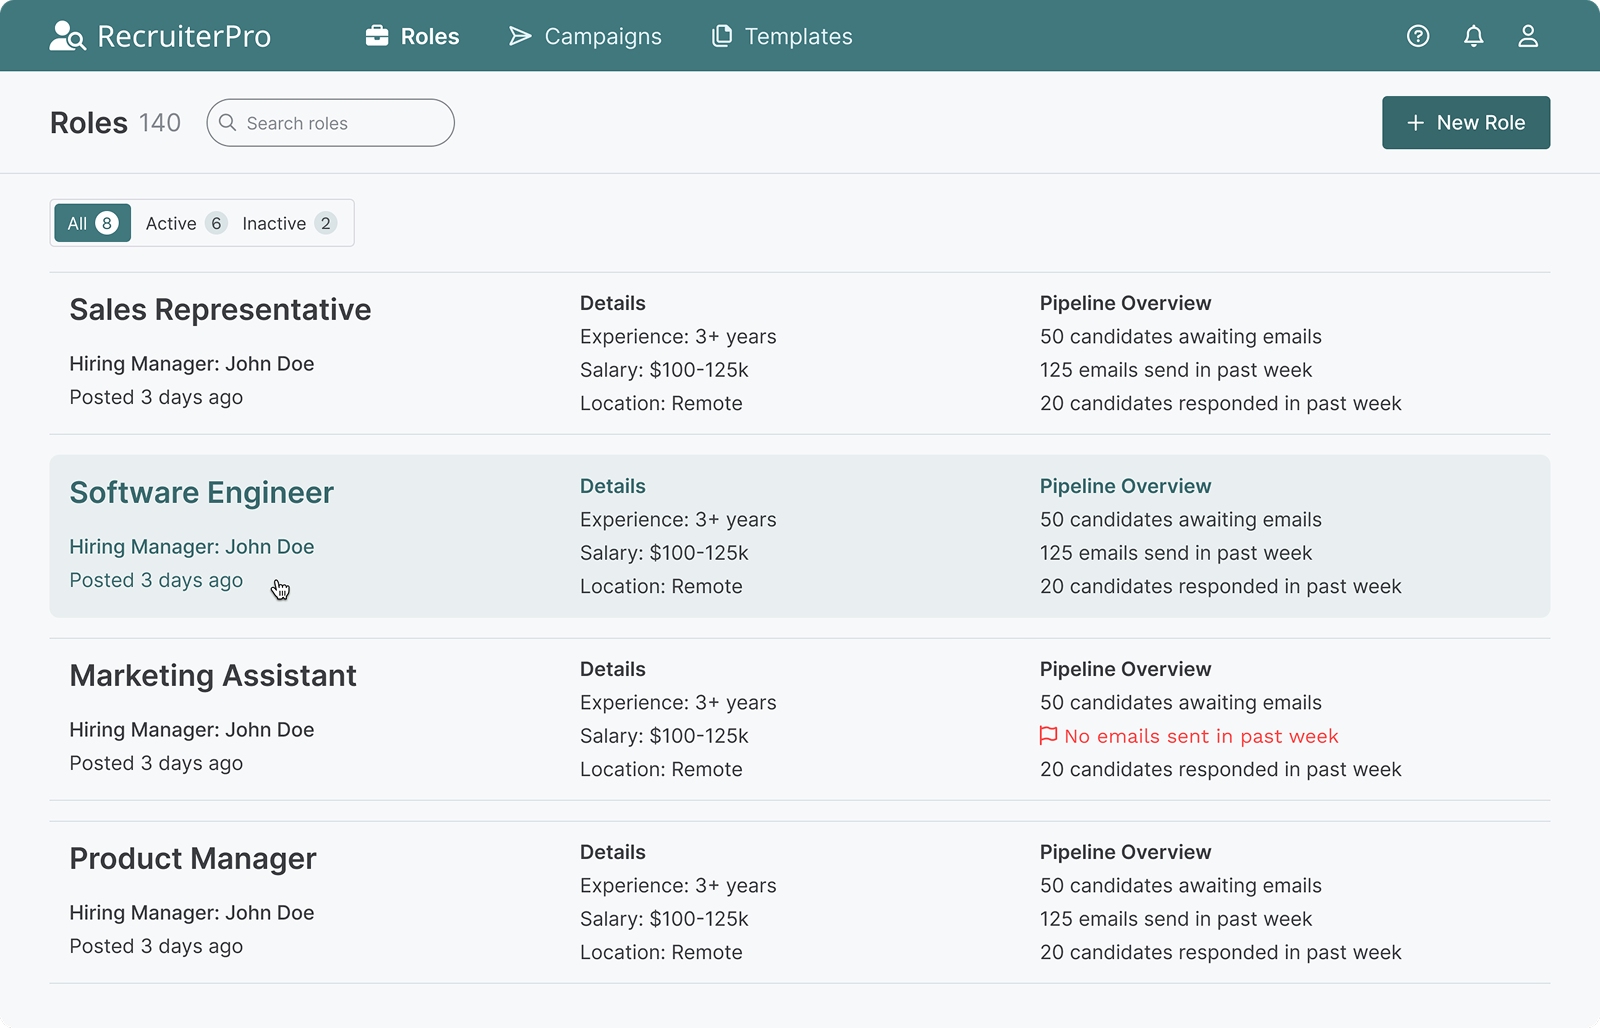1600x1028 pixels.
Task: Open the Software Engineer role
Action: [x=201, y=493]
